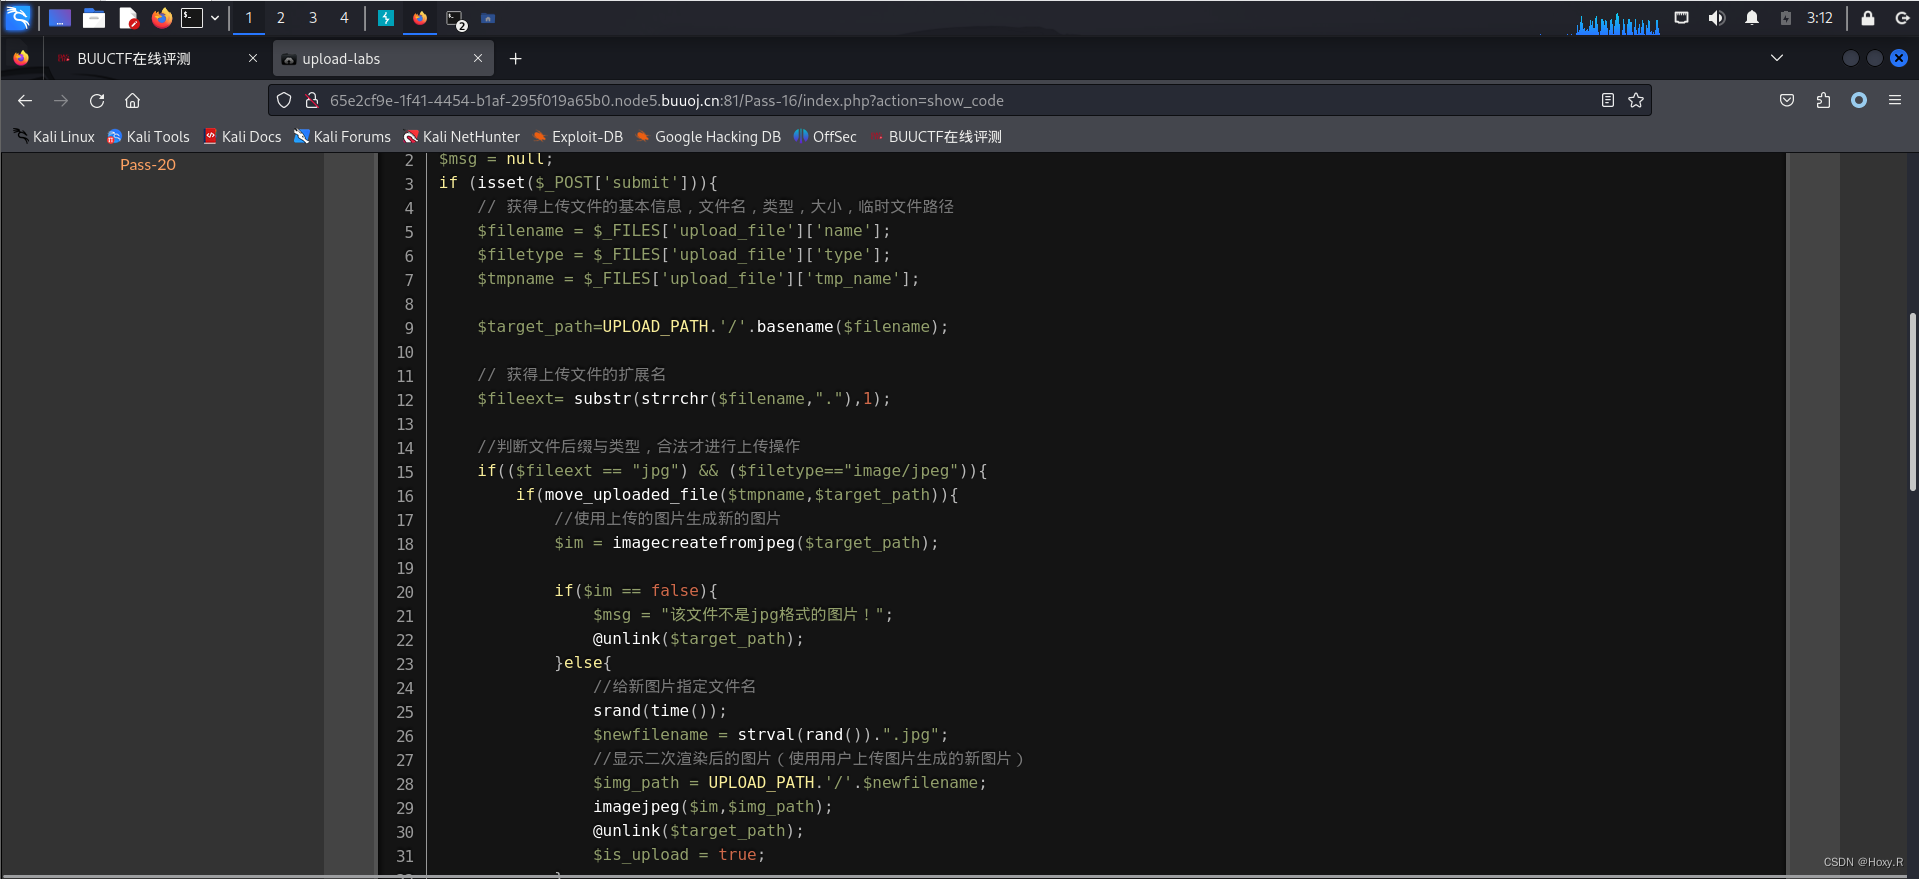This screenshot has height=879, width=1919.
Task: Open Kali Docs bookmark
Action: point(242,137)
